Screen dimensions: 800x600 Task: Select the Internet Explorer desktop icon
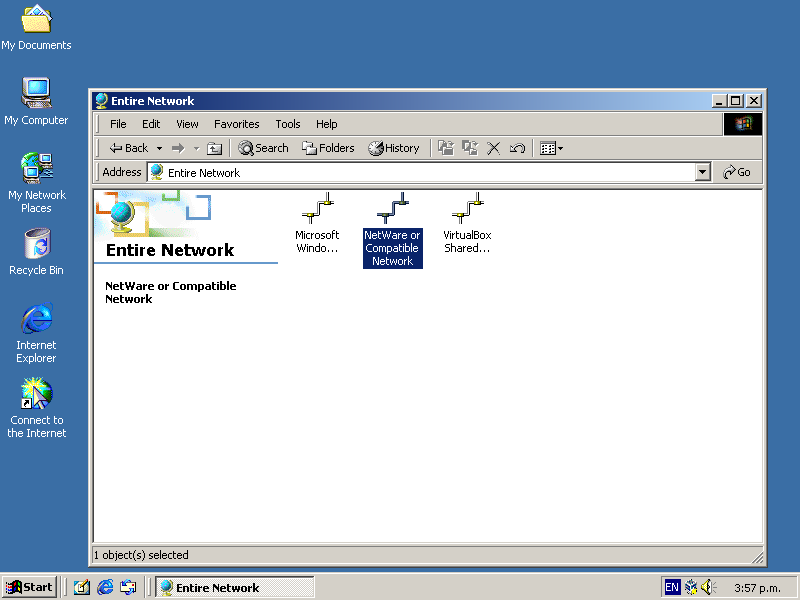point(36,333)
